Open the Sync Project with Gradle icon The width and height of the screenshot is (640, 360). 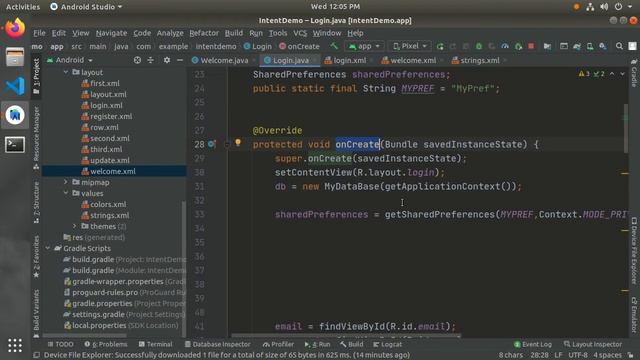[x=577, y=47]
